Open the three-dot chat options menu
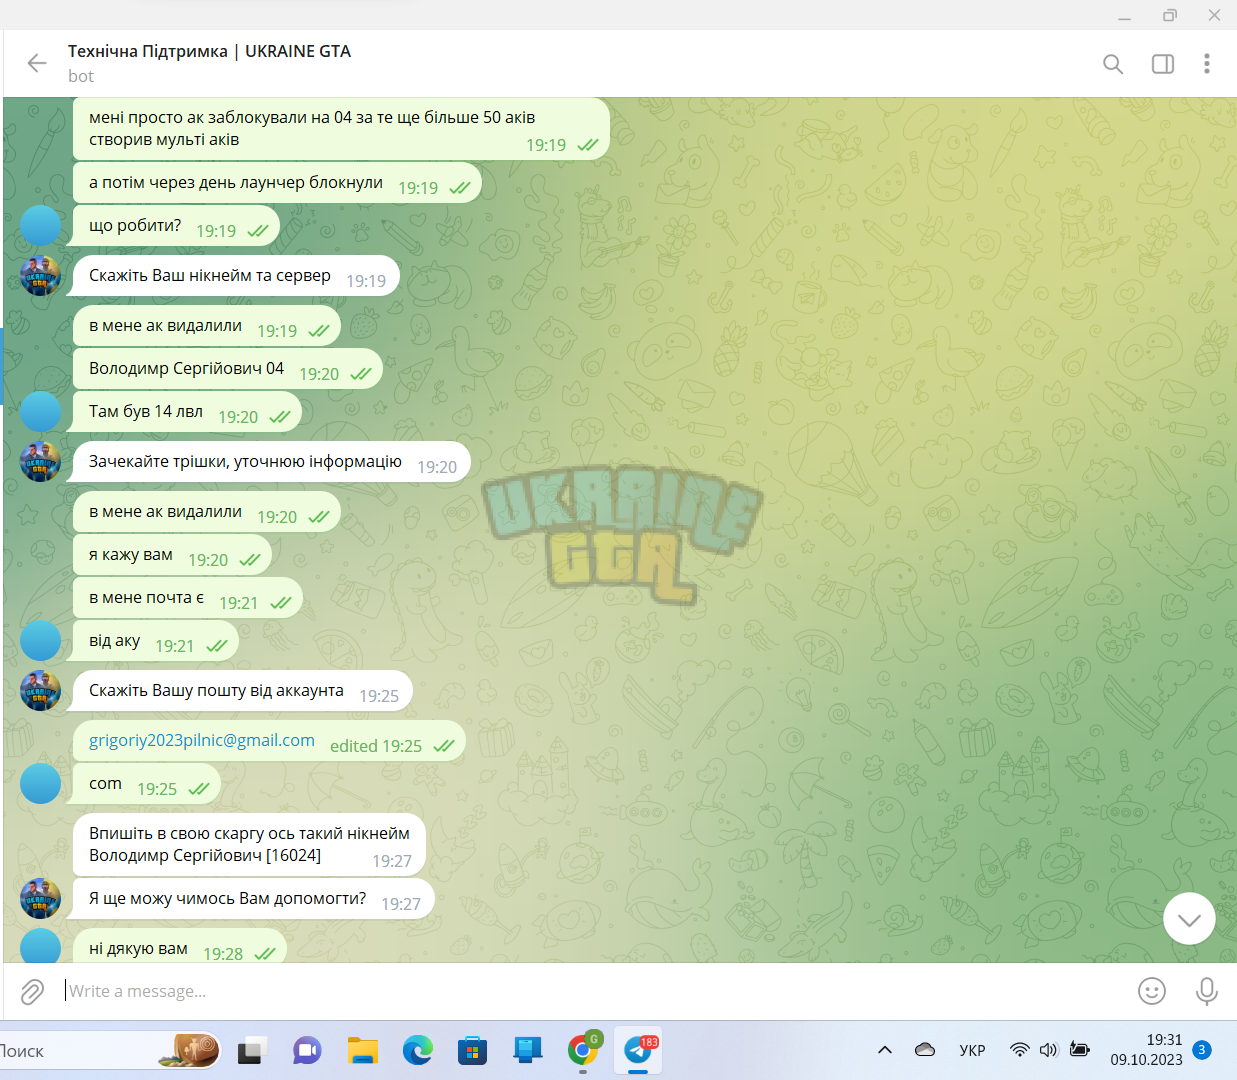The width and height of the screenshot is (1237, 1080). 1207,64
